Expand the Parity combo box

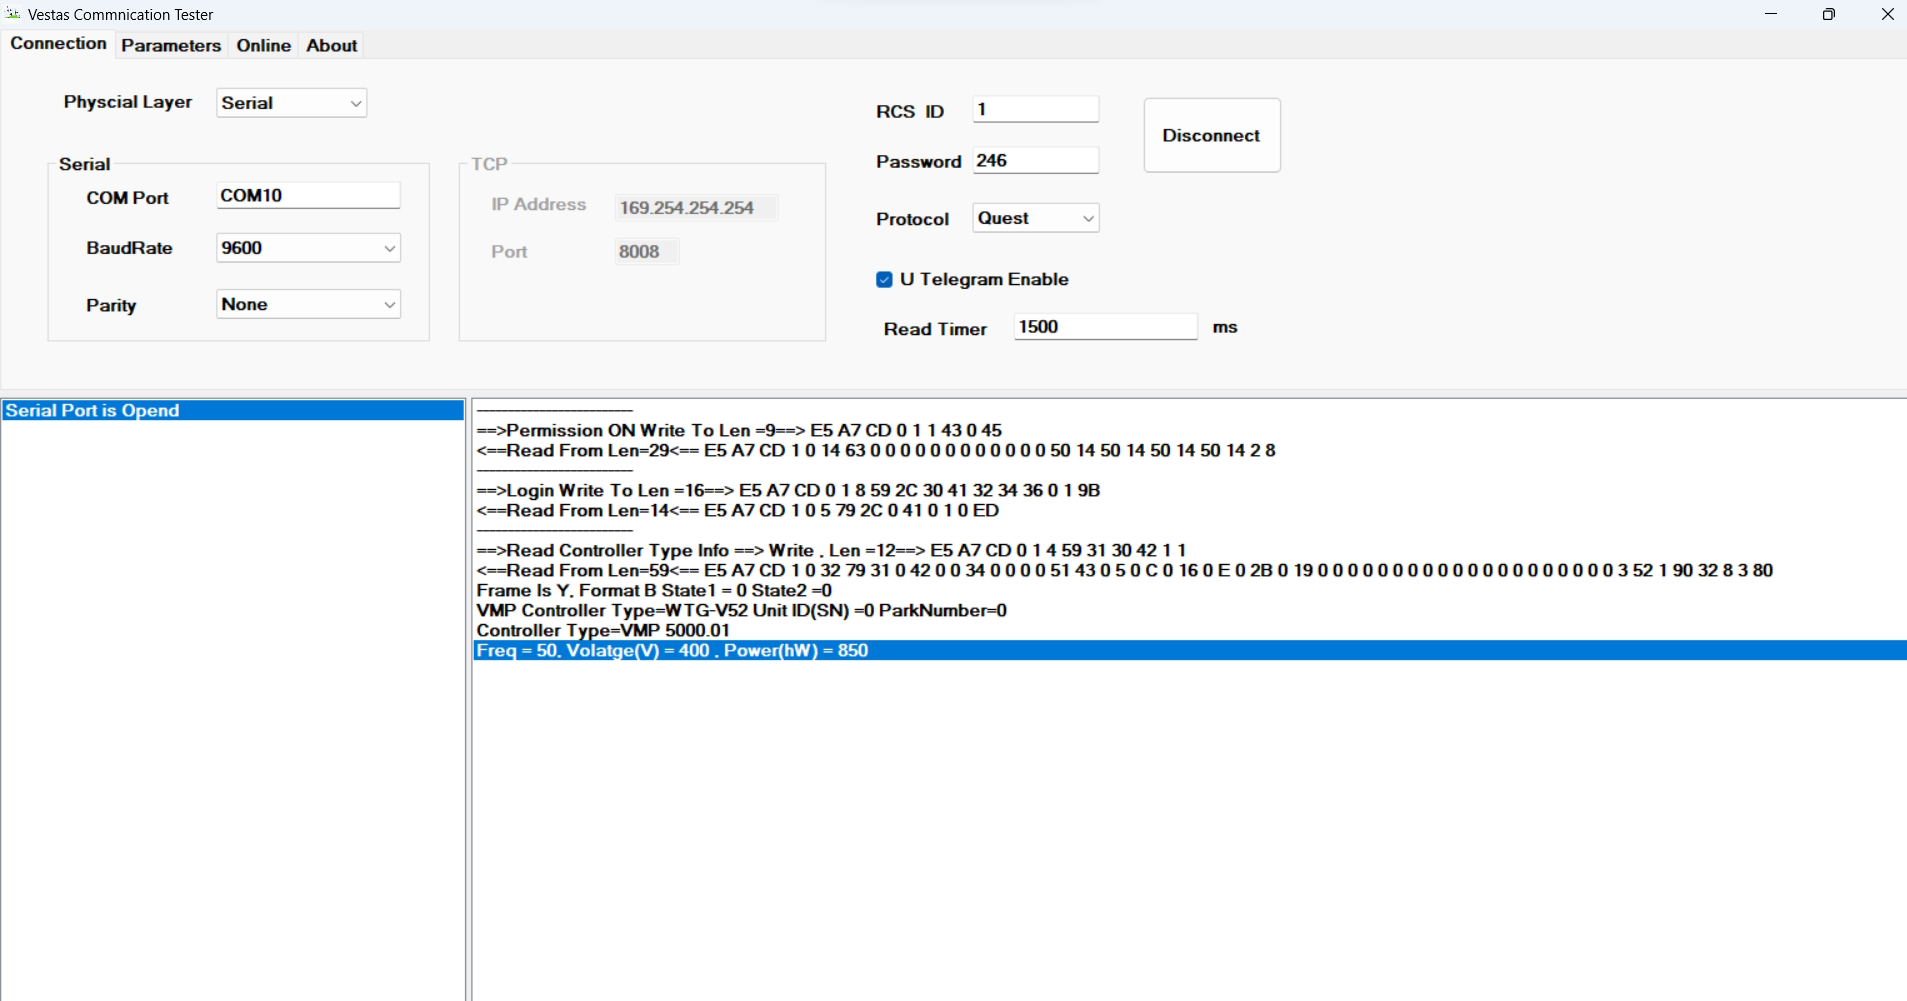[x=308, y=304]
